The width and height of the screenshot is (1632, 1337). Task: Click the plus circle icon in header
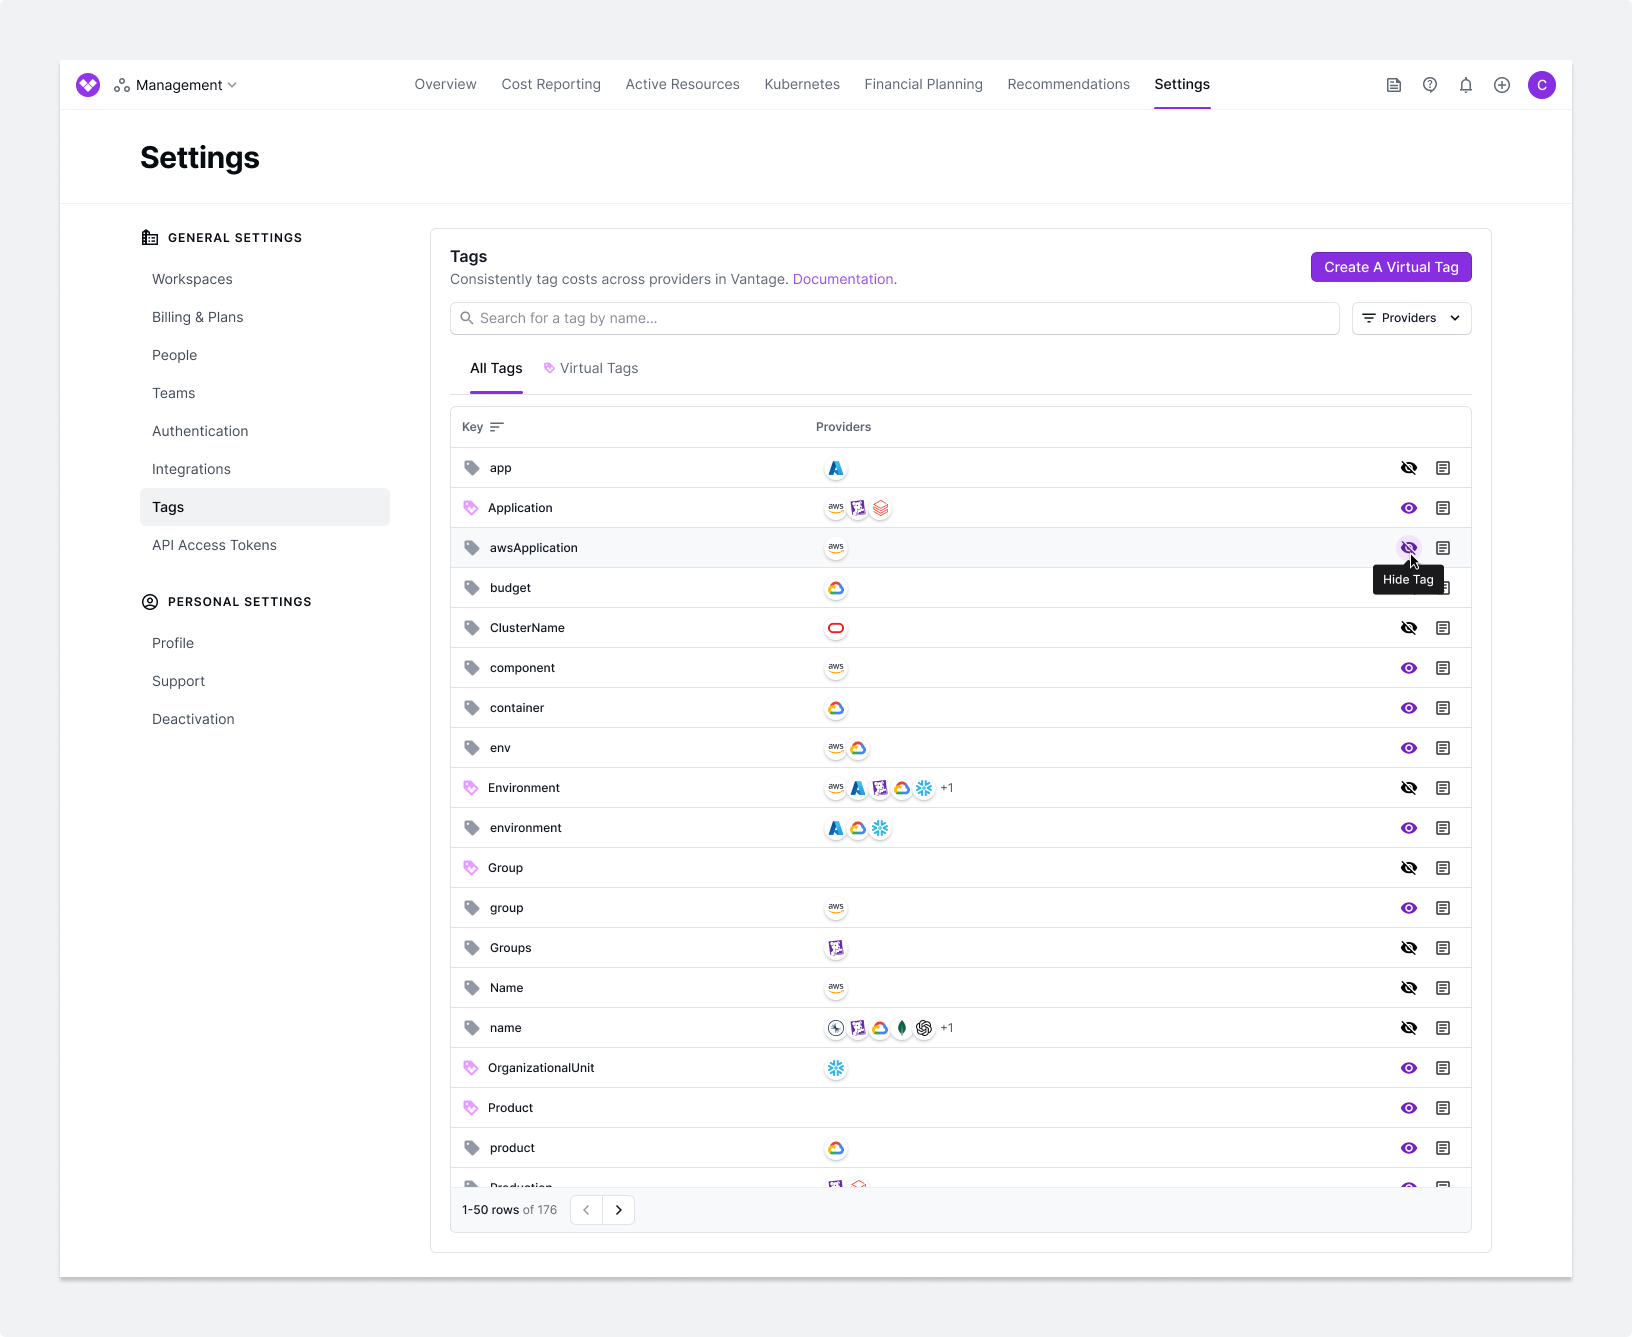coord(1502,85)
